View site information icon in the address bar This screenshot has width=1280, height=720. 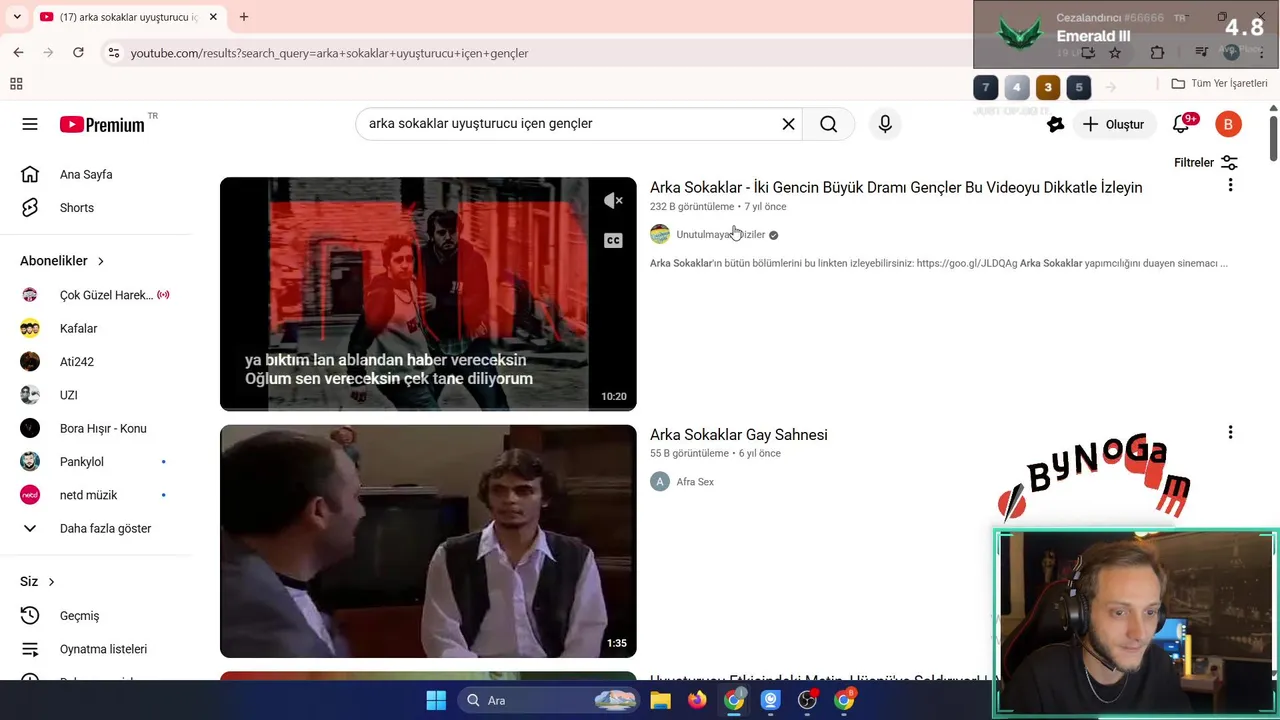click(113, 53)
